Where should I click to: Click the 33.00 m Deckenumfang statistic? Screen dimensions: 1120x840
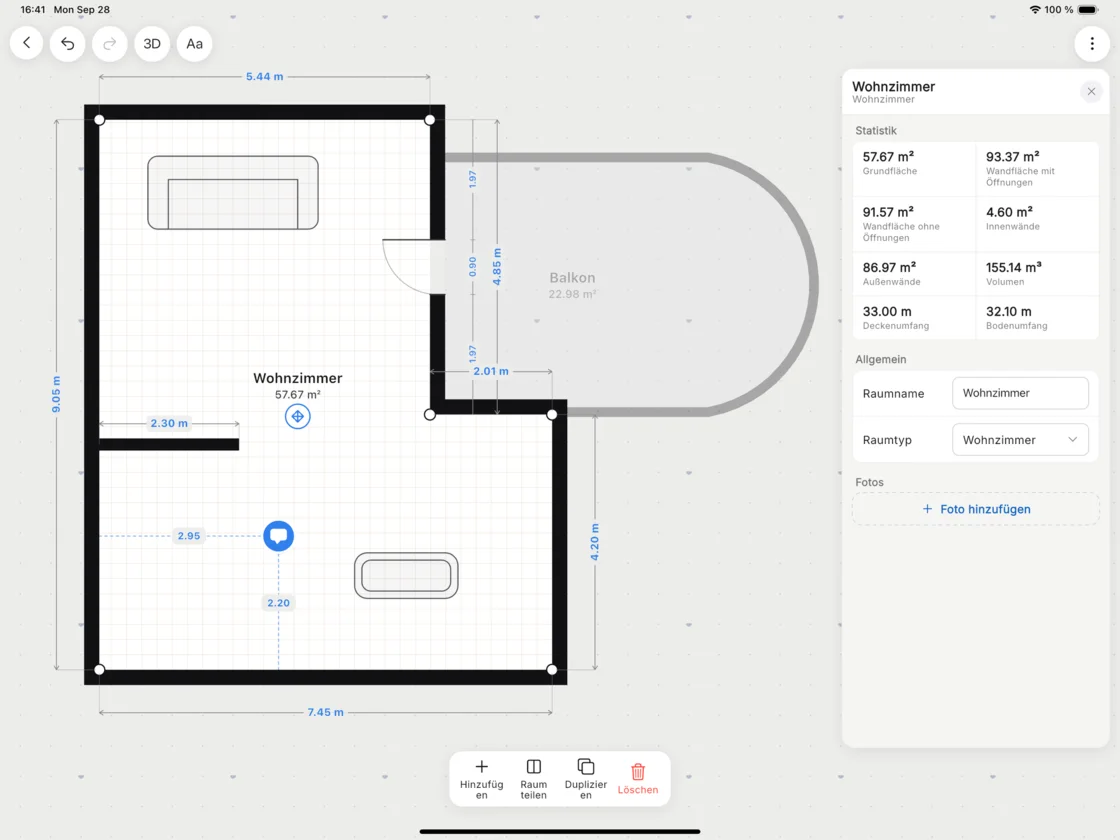click(914, 317)
